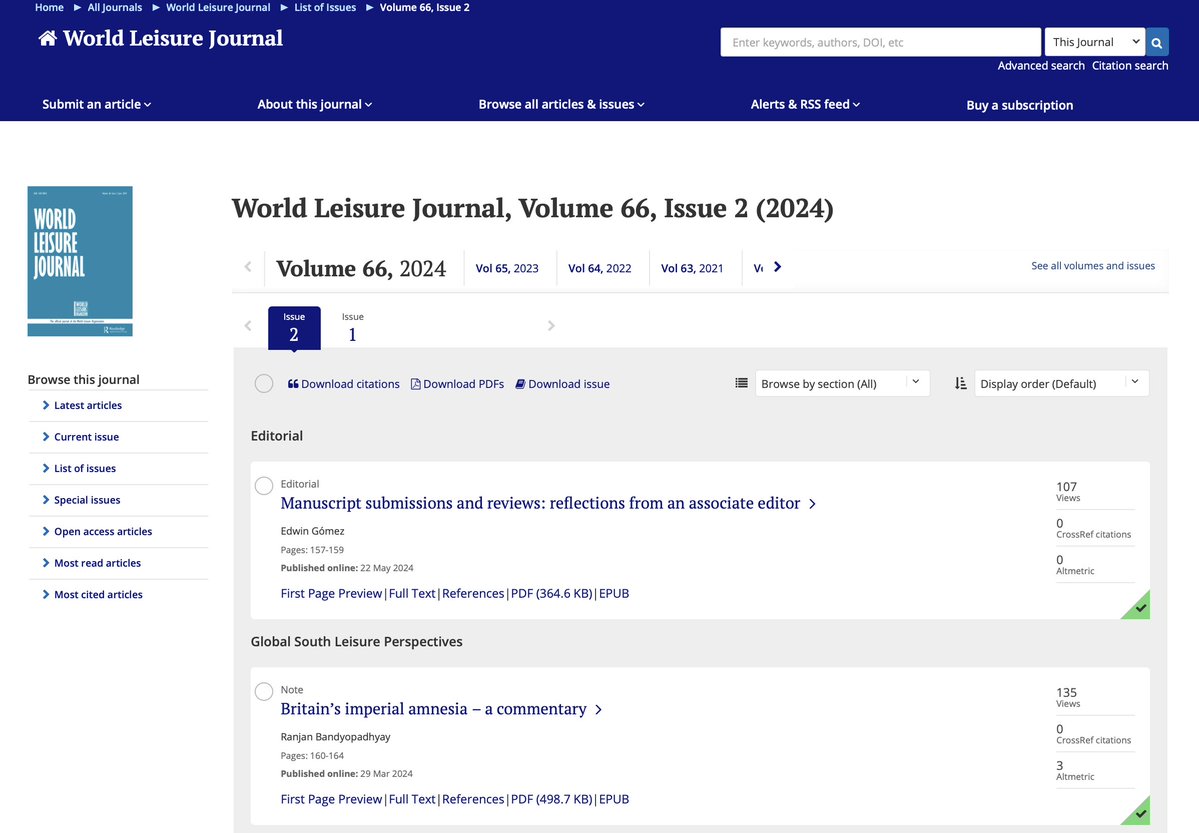The width and height of the screenshot is (1199, 833).
Task: Select the Issue 2 tab
Action: pos(294,327)
